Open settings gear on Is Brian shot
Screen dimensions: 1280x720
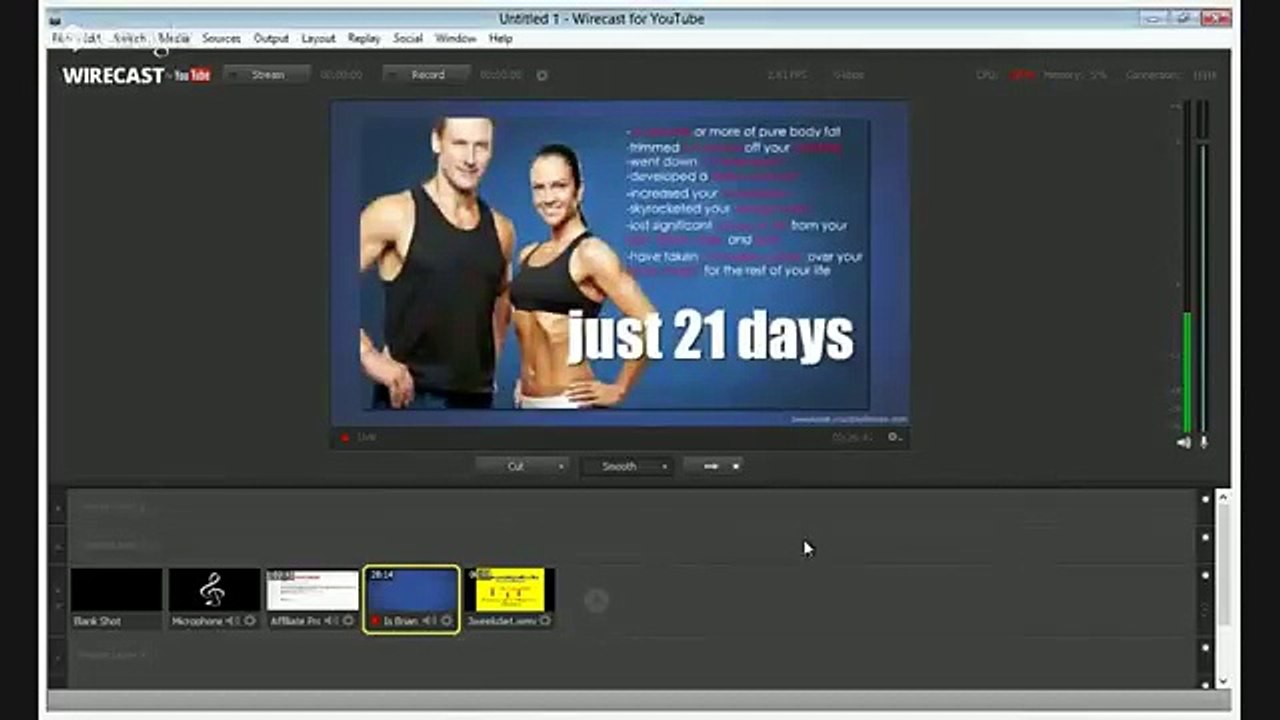[446, 621]
